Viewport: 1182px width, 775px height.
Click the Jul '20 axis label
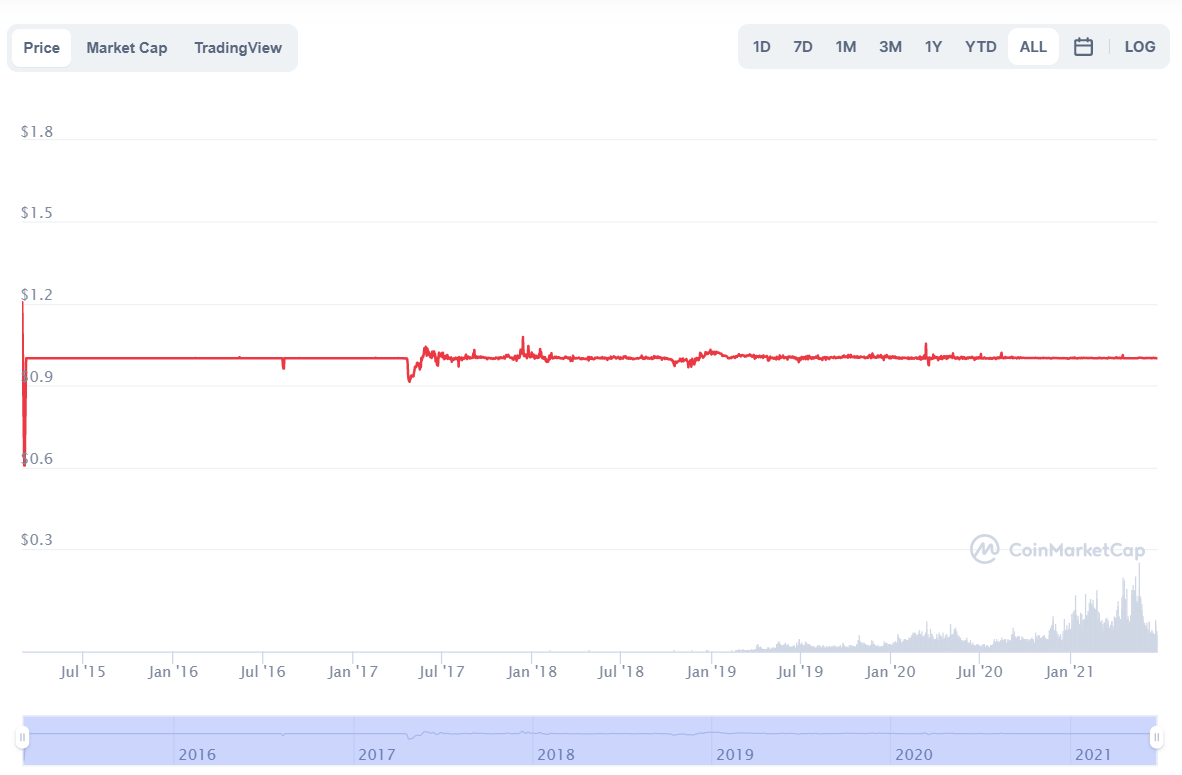click(x=980, y=672)
